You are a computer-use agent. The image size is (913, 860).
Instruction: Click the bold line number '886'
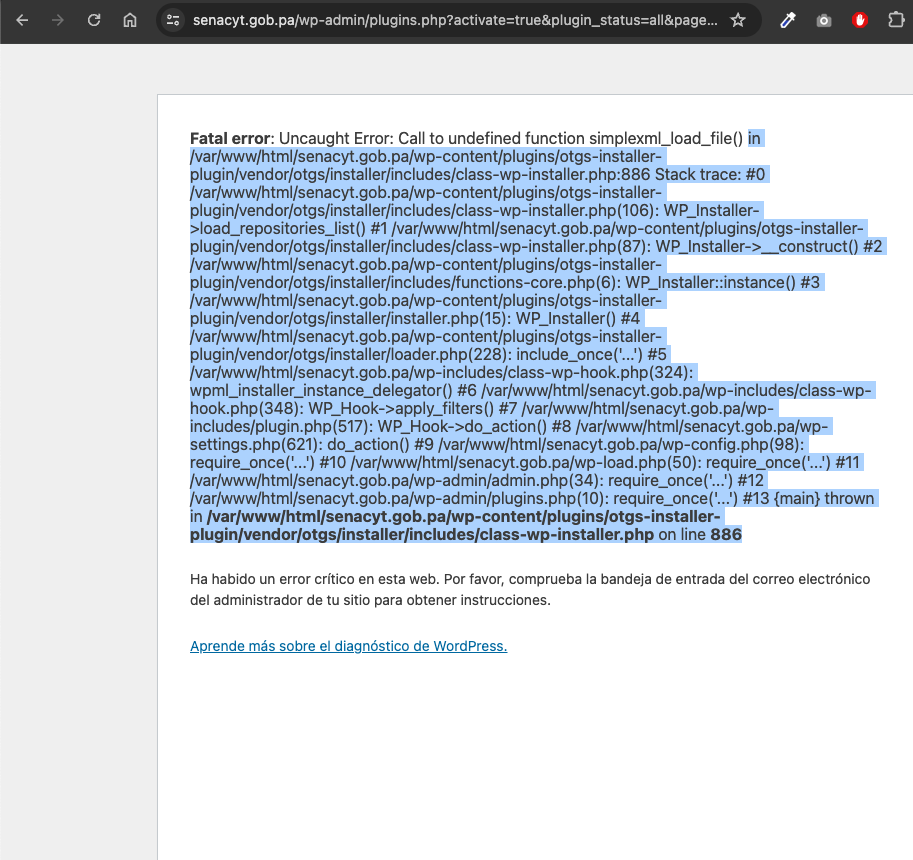726,535
